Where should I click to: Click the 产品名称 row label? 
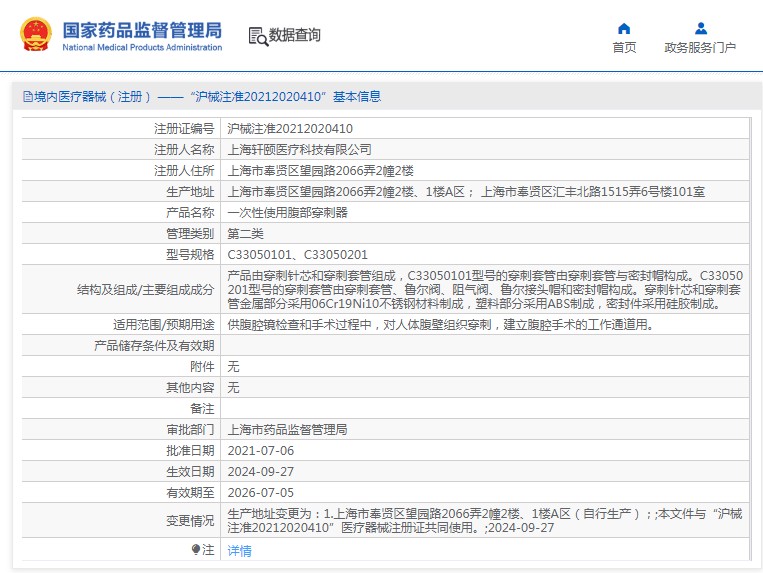click(x=190, y=213)
